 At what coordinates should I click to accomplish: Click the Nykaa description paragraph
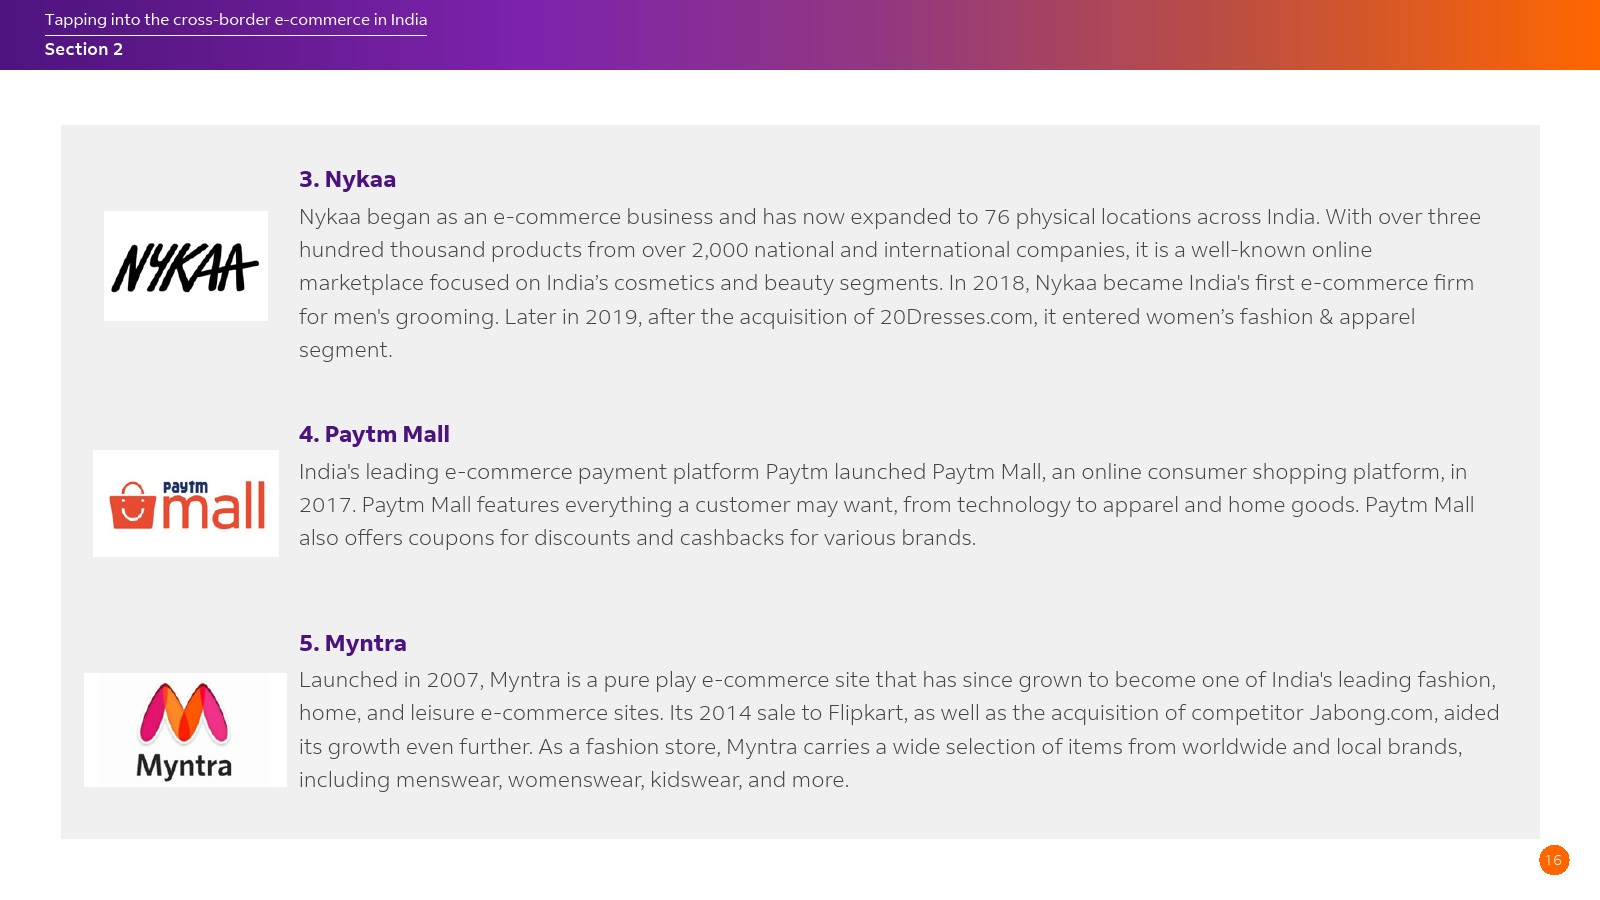click(x=890, y=283)
